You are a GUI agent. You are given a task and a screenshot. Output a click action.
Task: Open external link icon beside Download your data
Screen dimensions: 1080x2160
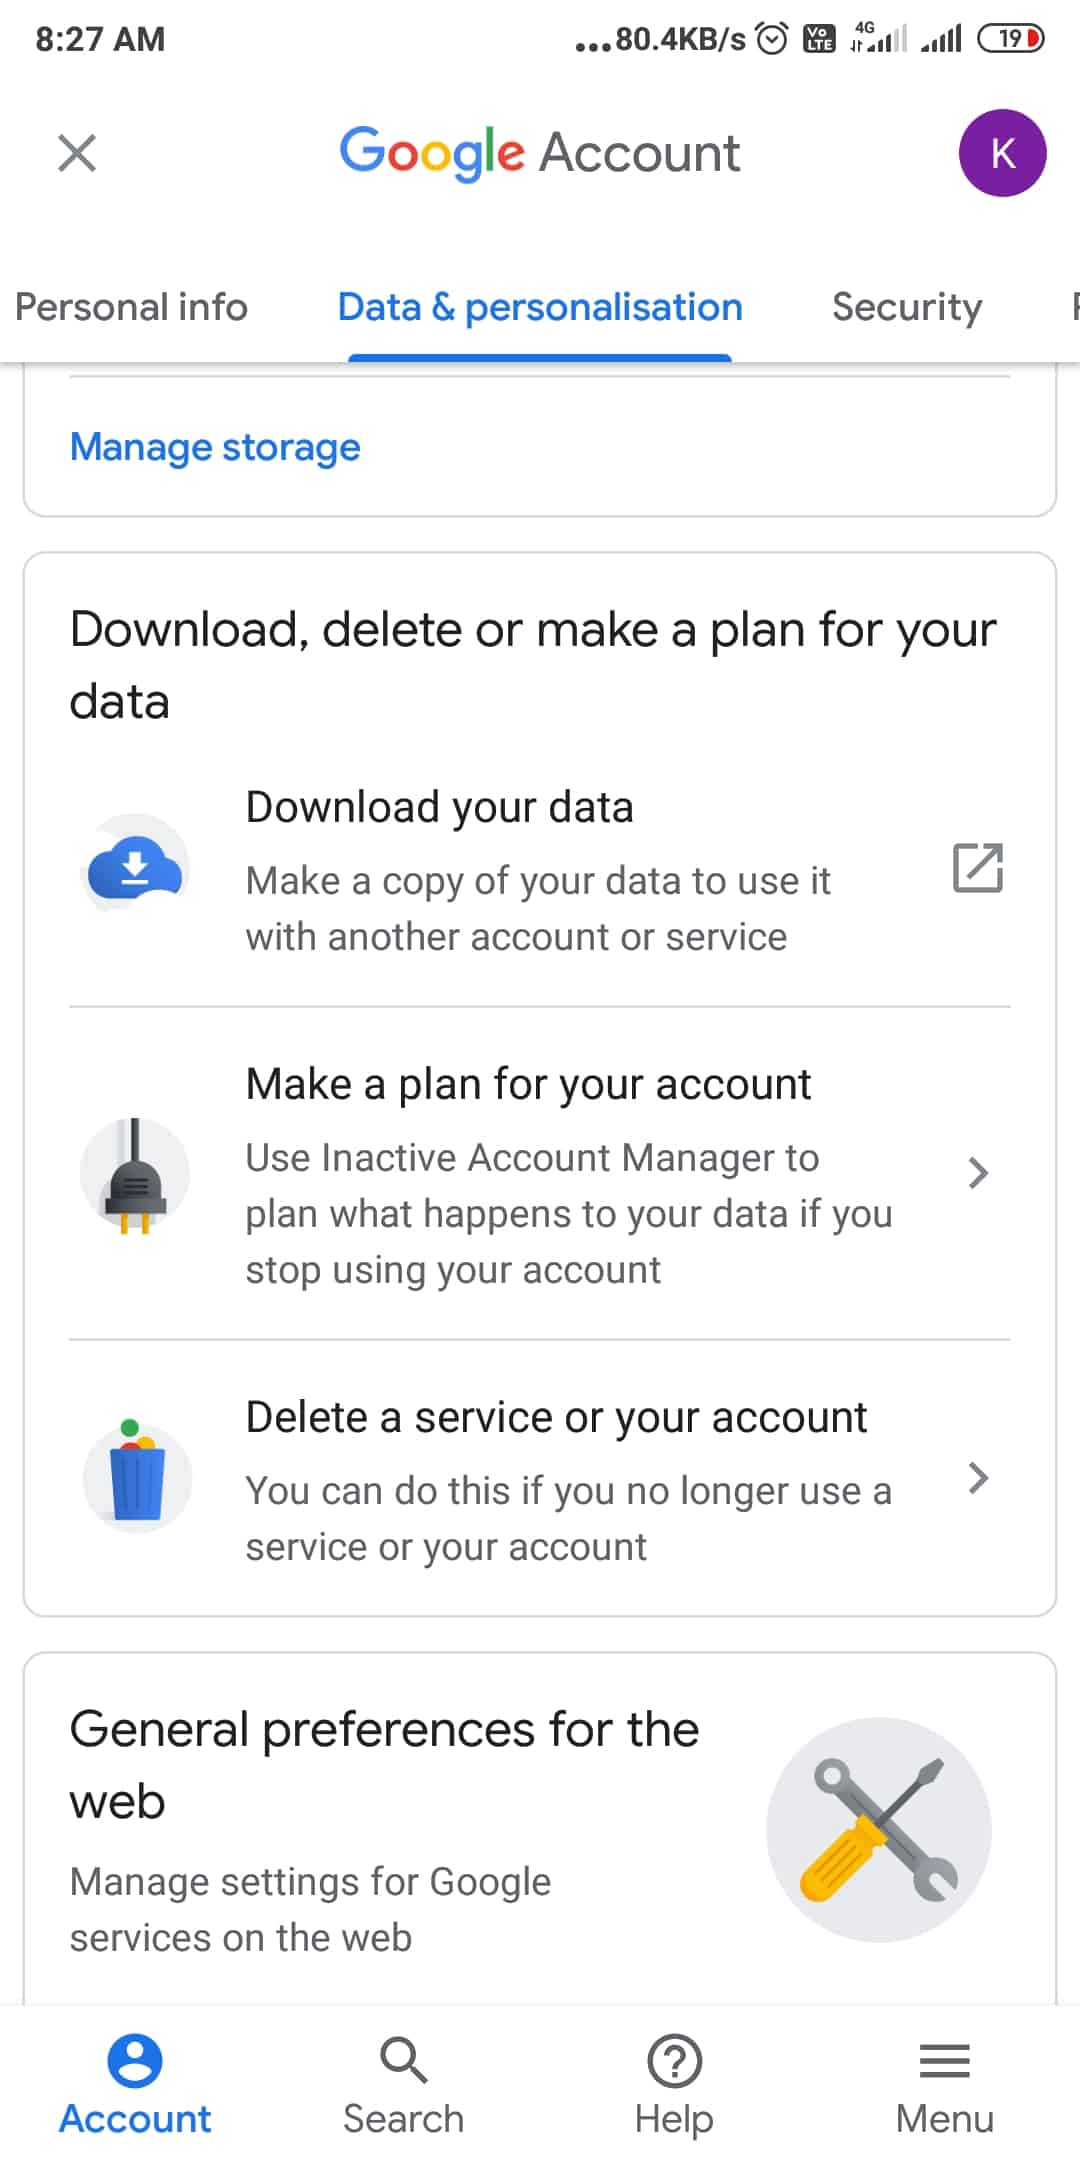[x=977, y=867]
